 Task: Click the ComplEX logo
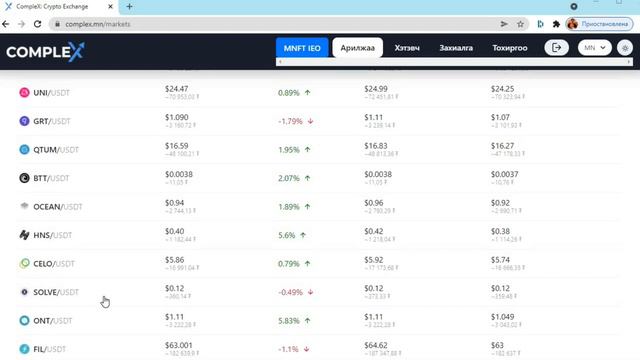pyautogui.click(x=45, y=51)
